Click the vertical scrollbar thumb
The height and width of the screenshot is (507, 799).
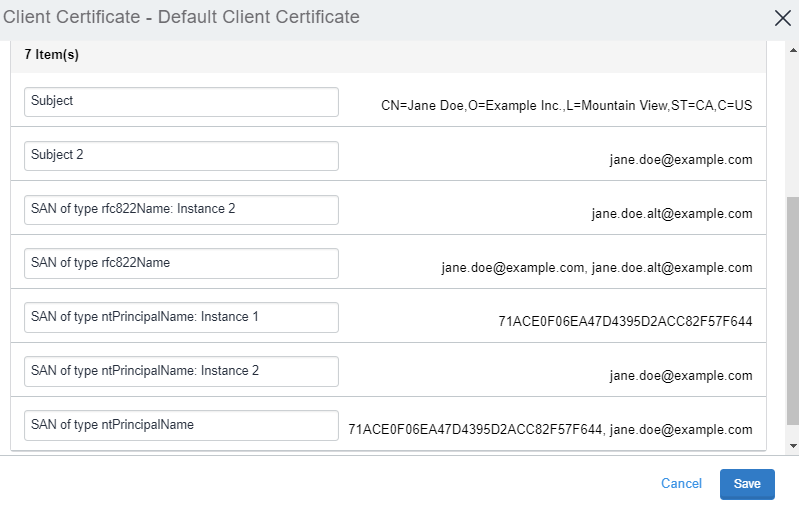point(793,311)
